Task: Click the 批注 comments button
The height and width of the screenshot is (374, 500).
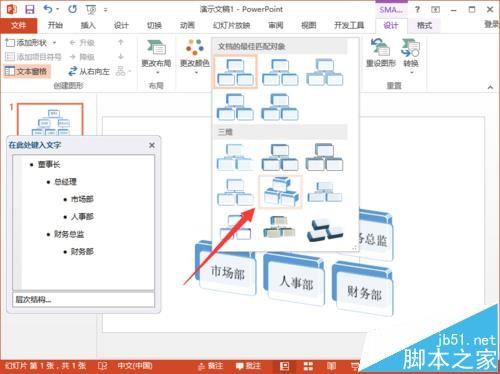Action: (248, 366)
